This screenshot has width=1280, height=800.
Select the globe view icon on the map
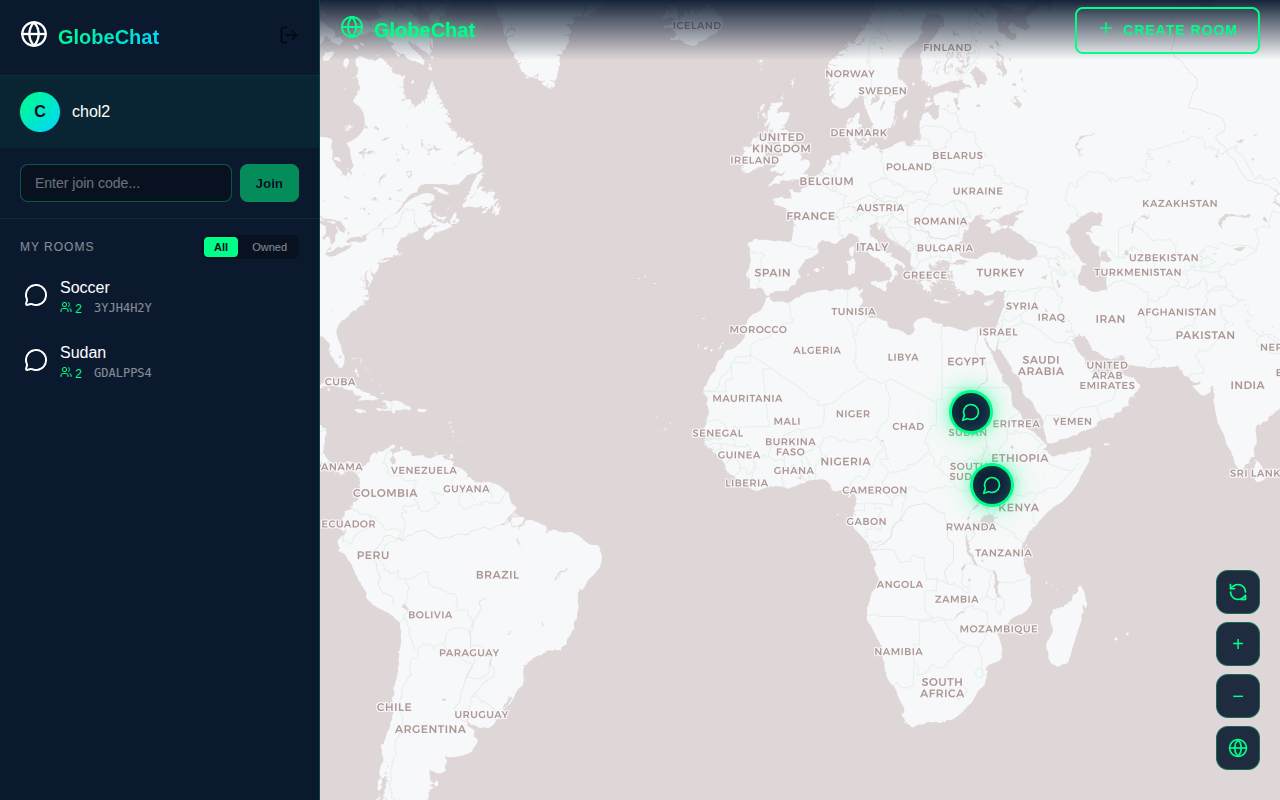click(1237, 747)
